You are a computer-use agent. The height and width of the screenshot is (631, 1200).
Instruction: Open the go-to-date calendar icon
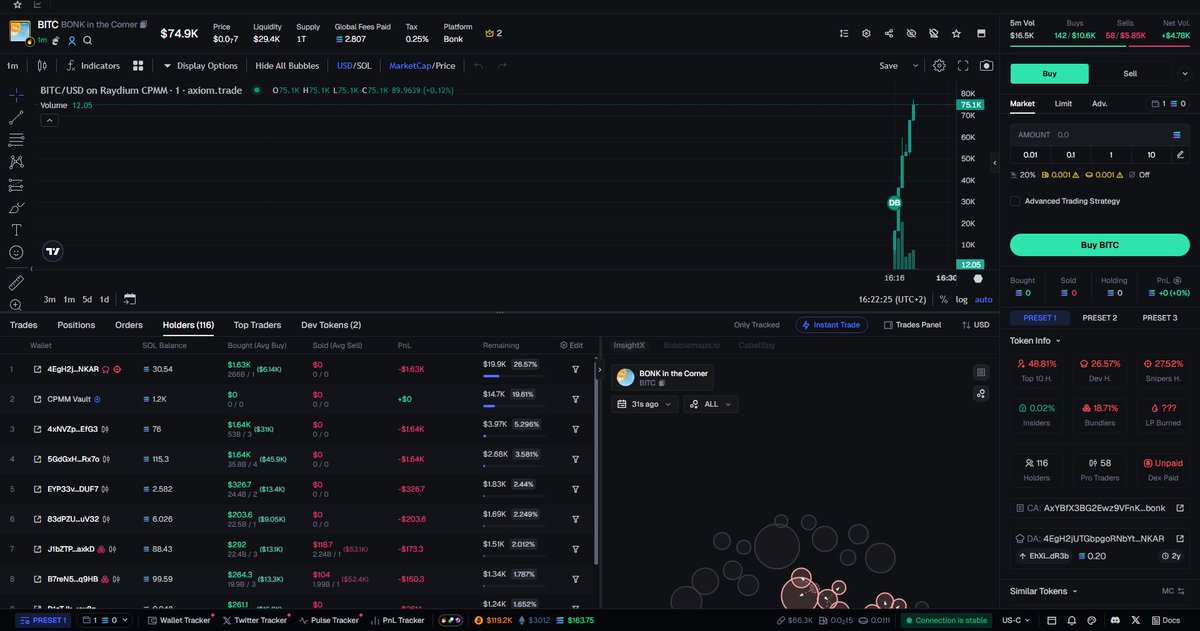(130, 299)
